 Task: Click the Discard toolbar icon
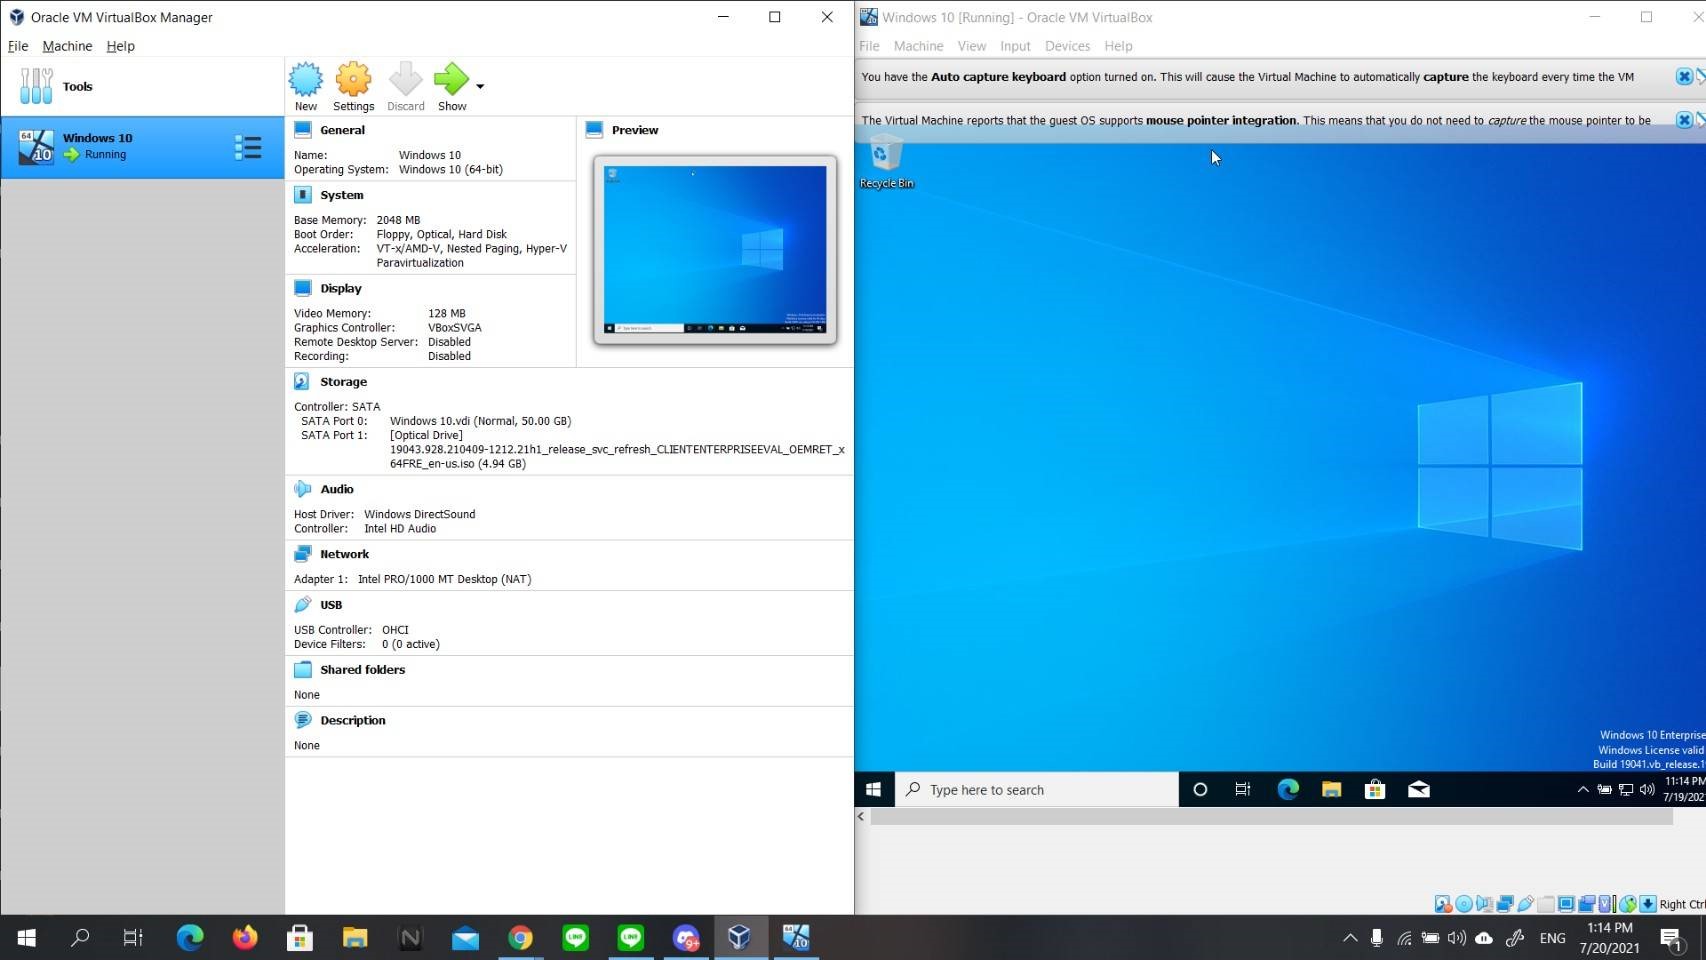point(405,80)
